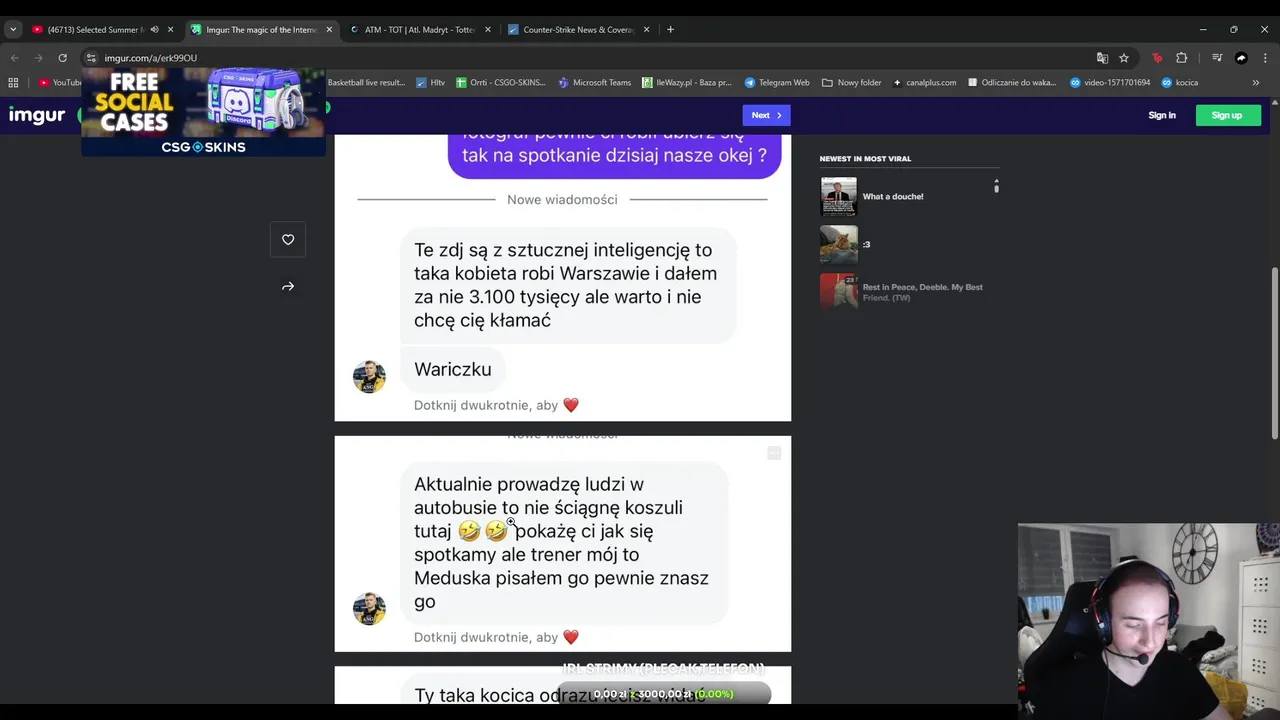Click the Aktualnie prowadzę ludzi message image

click(563, 544)
